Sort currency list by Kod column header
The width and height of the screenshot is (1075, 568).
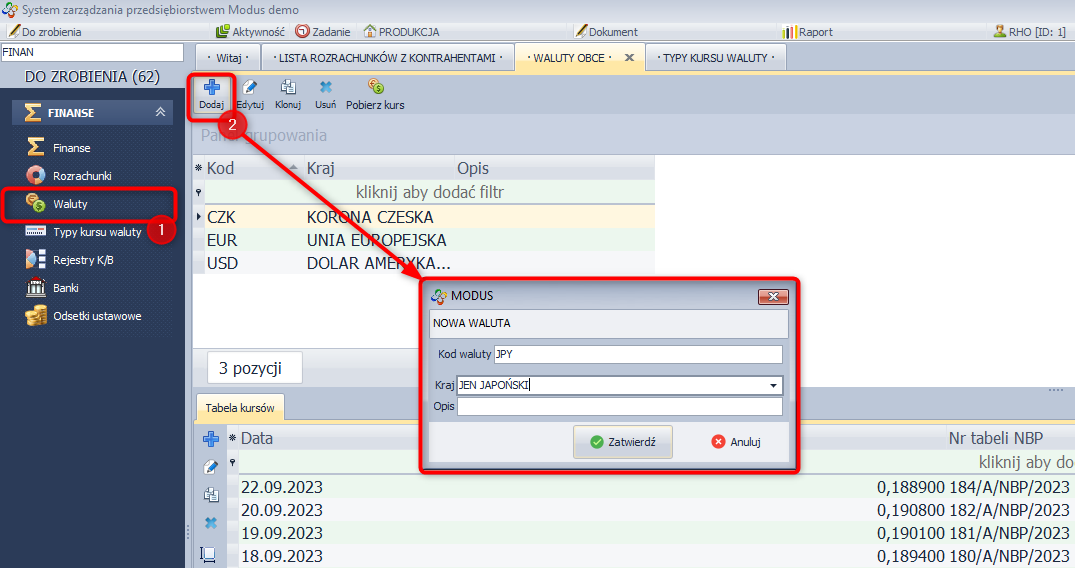[x=221, y=168]
